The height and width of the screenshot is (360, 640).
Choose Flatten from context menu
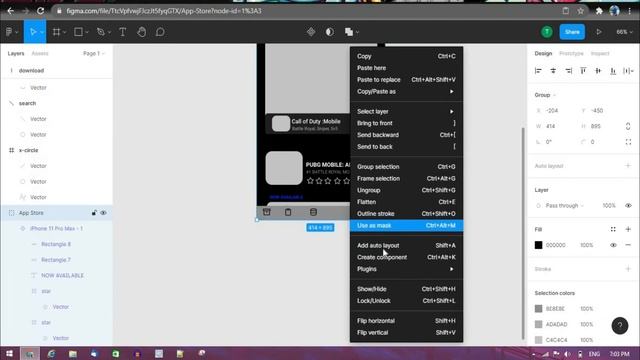tap(406, 202)
